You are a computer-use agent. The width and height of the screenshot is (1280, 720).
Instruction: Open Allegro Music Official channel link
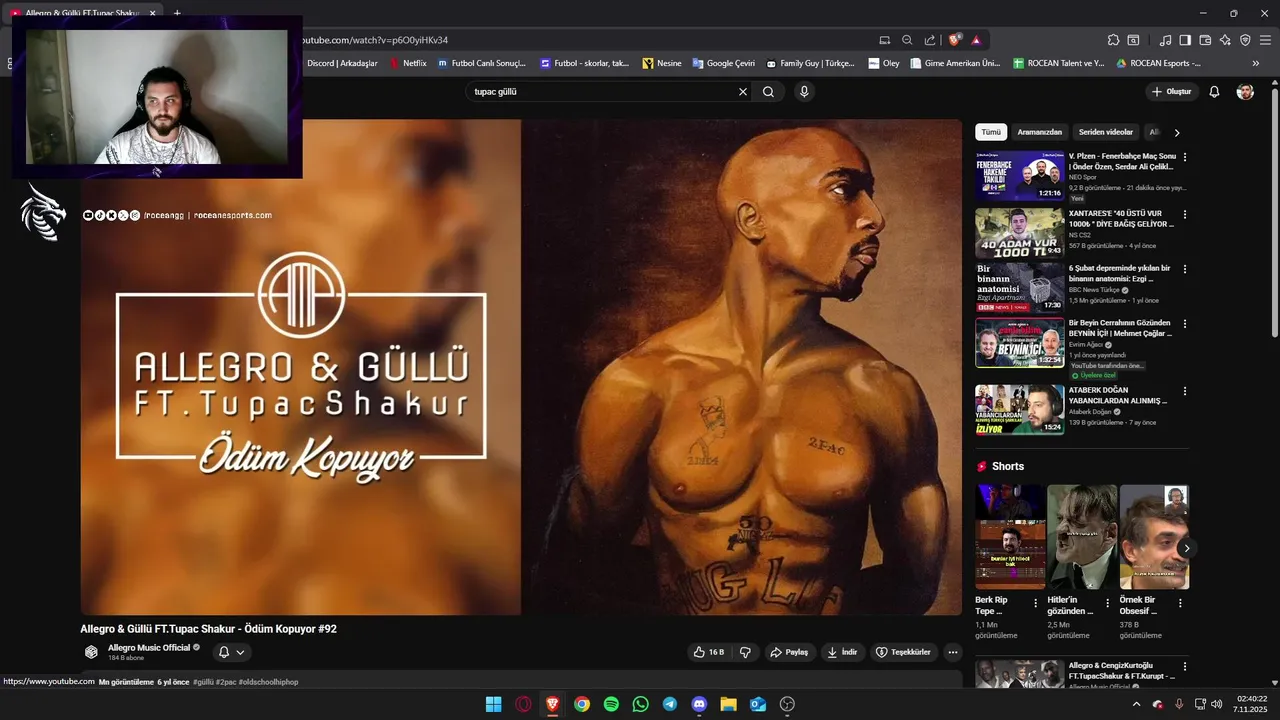149,648
